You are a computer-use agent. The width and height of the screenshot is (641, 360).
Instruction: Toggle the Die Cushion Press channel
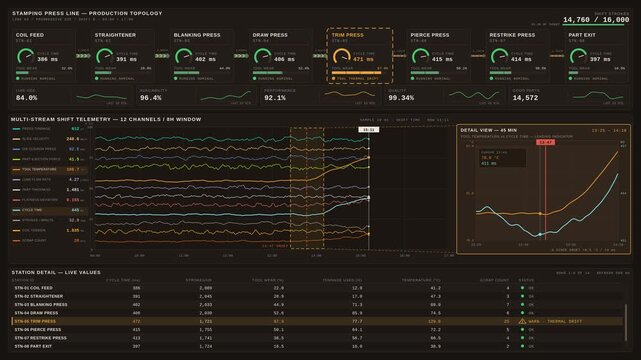pos(49,149)
